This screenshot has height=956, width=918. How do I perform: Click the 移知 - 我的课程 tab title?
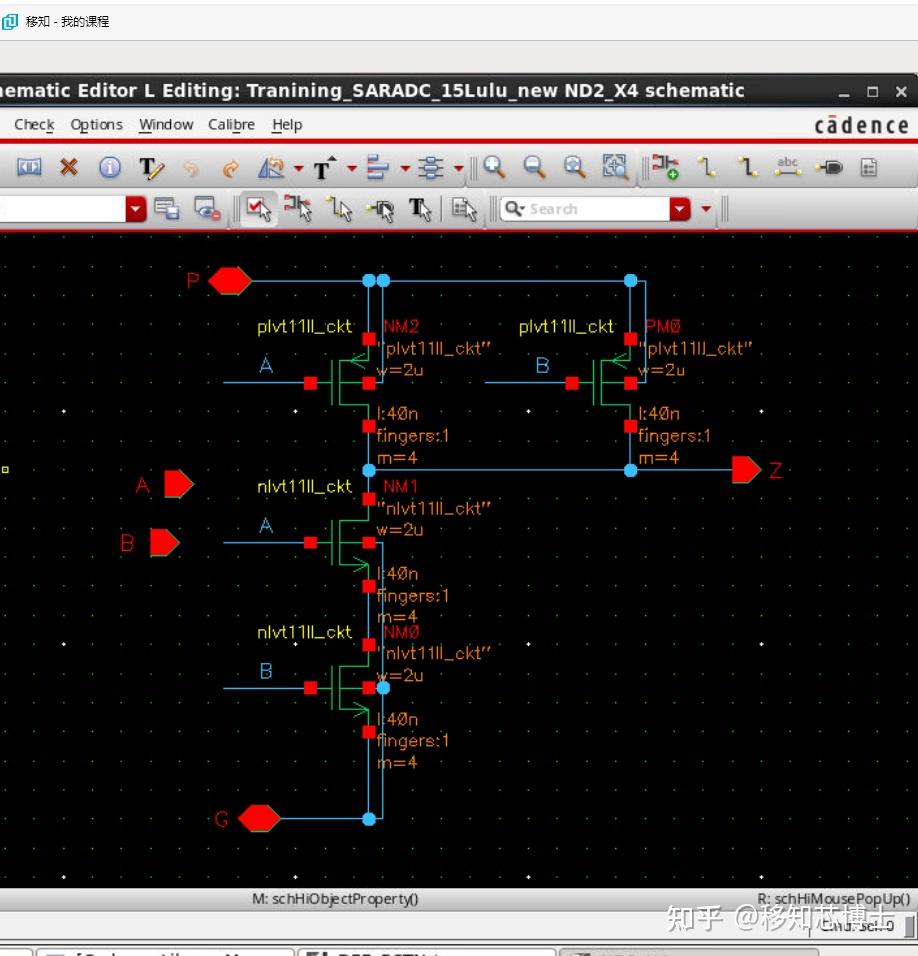click(x=67, y=22)
